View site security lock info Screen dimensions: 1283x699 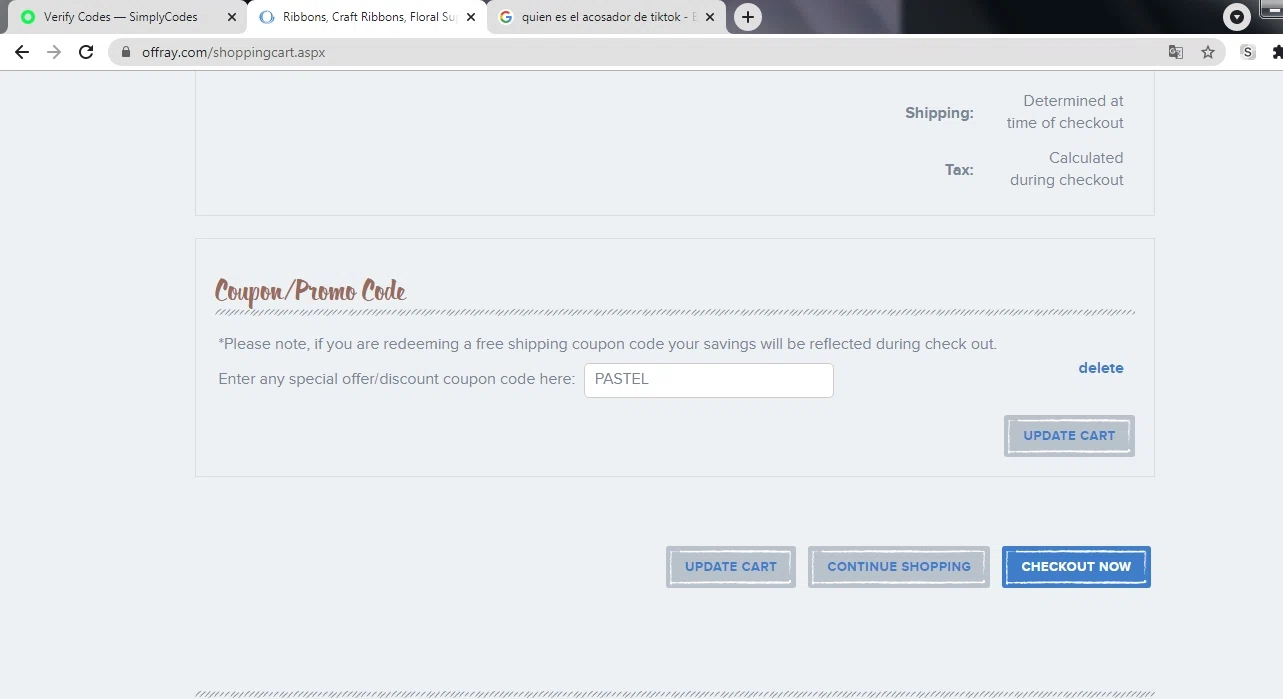[126, 52]
